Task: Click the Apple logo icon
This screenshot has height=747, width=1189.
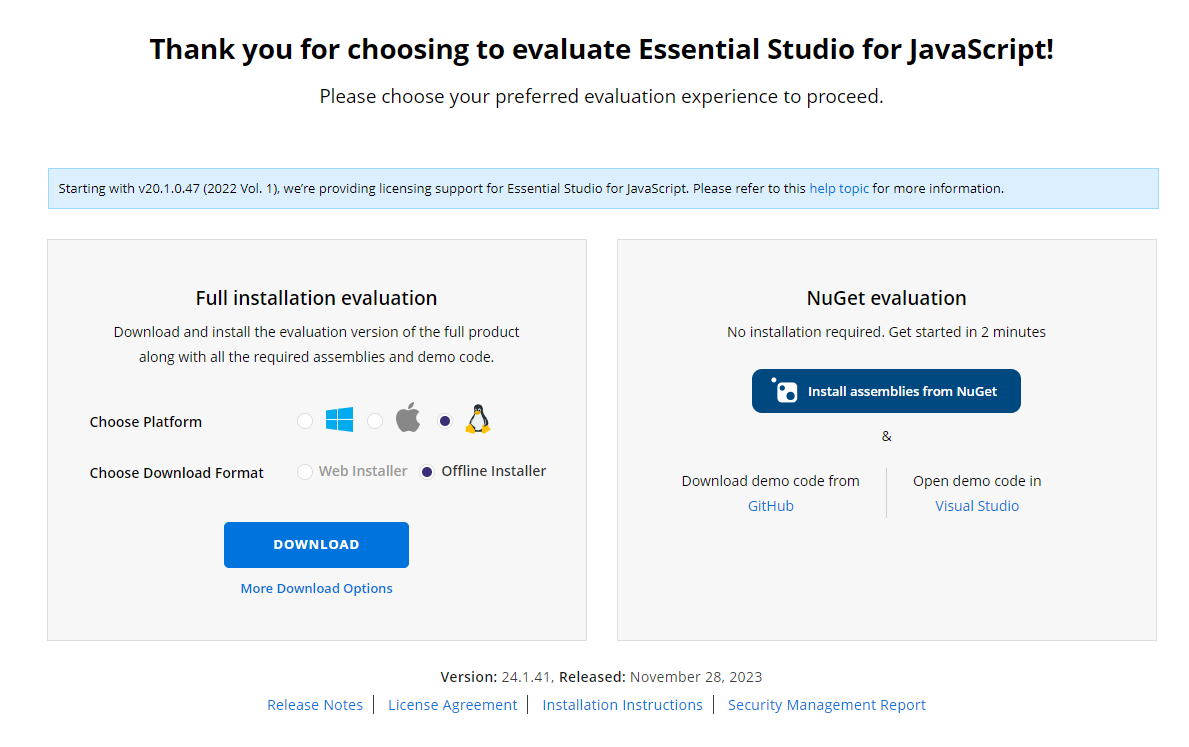Action: click(x=407, y=418)
